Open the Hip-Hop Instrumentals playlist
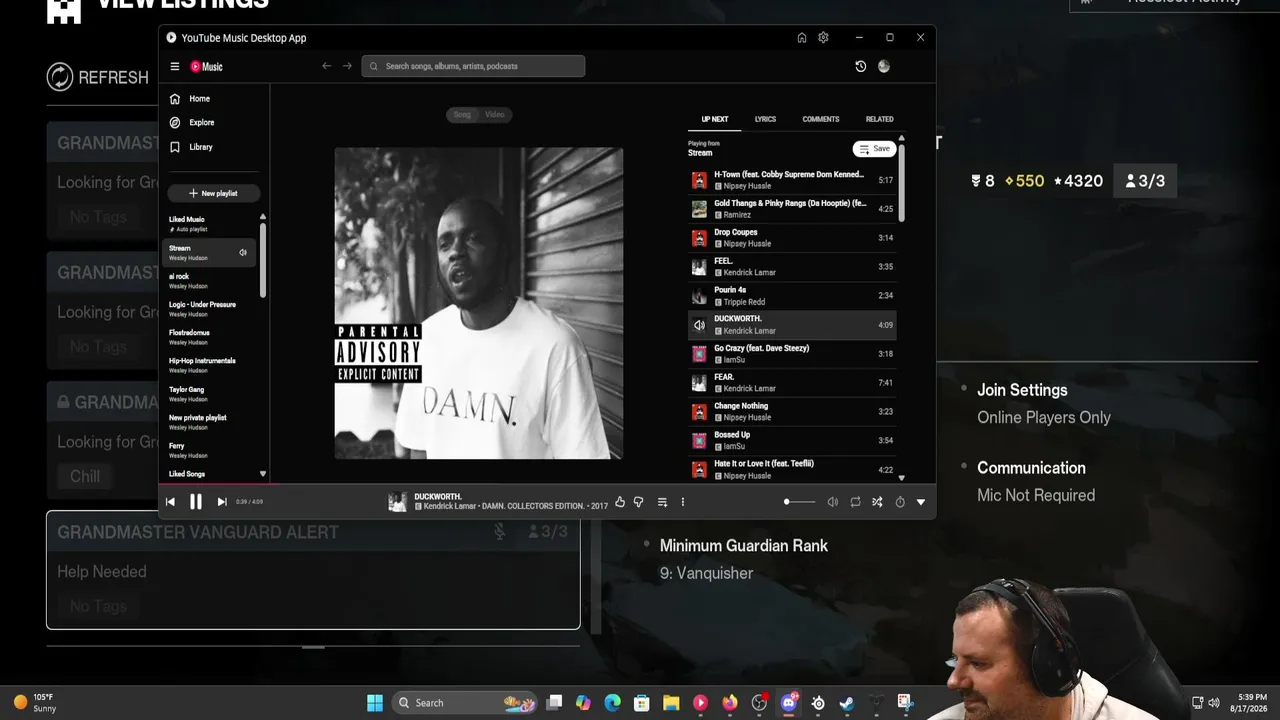1280x720 pixels. point(210,365)
